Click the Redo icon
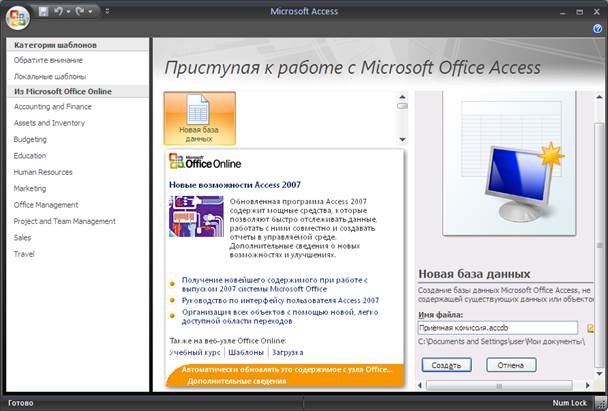 pyautogui.click(x=80, y=12)
